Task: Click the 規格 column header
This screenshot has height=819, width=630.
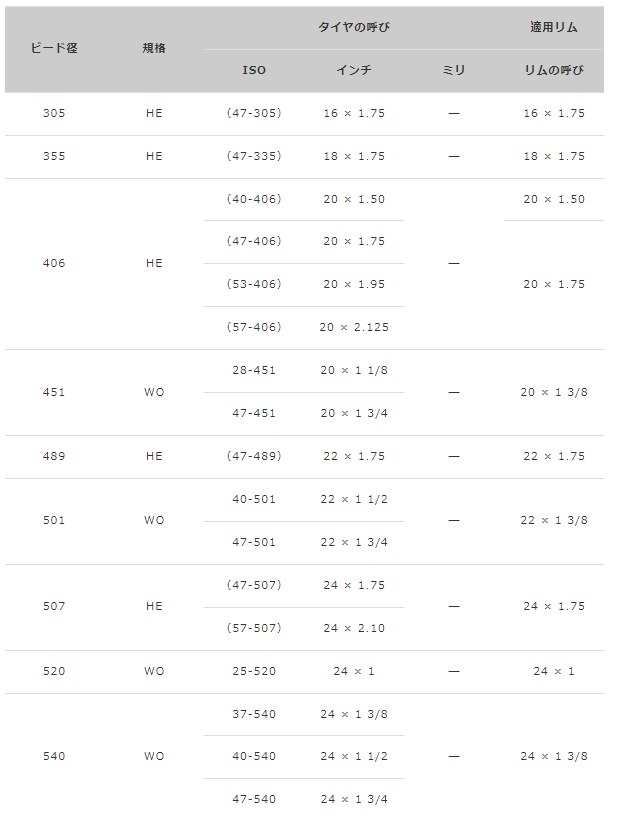Action: pos(153,48)
